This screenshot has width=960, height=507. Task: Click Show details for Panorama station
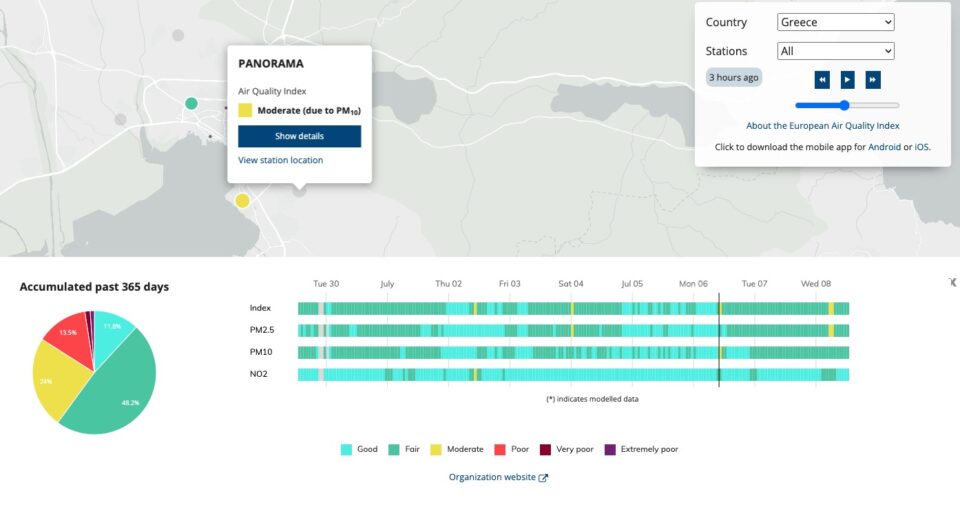click(x=299, y=136)
